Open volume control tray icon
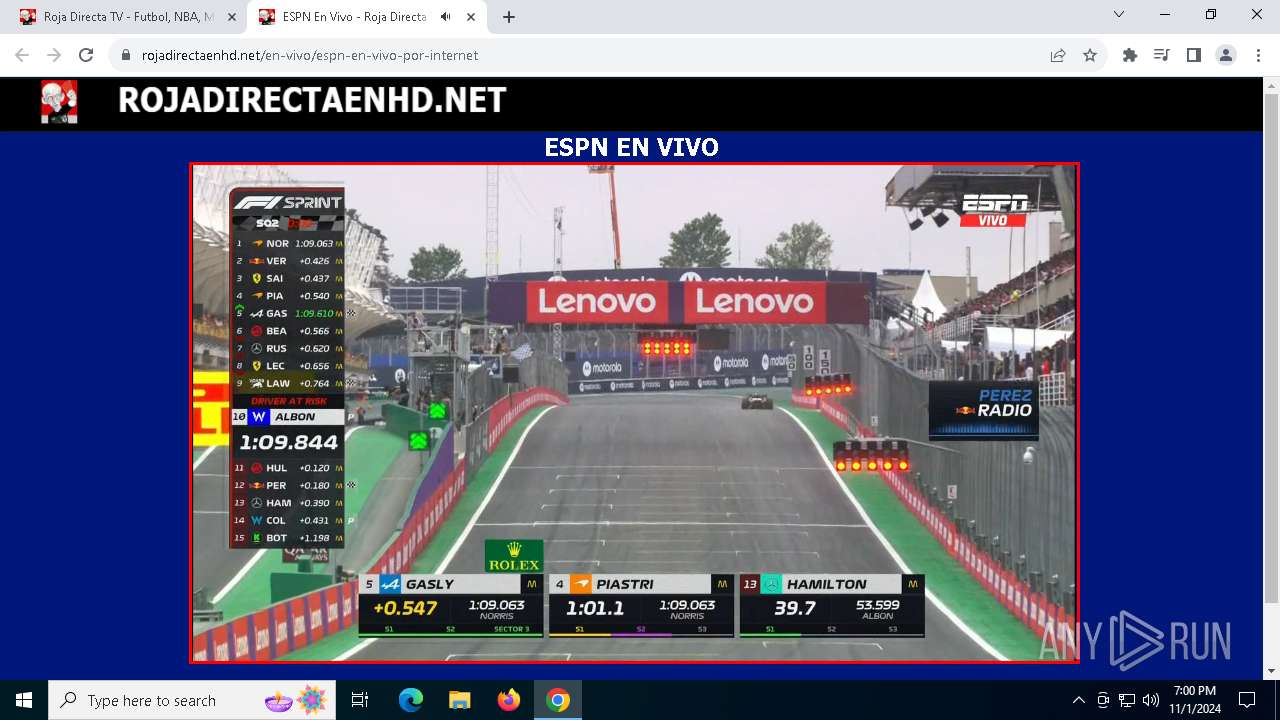Viewport: 1280px width, 720px height. [1151, 700]
